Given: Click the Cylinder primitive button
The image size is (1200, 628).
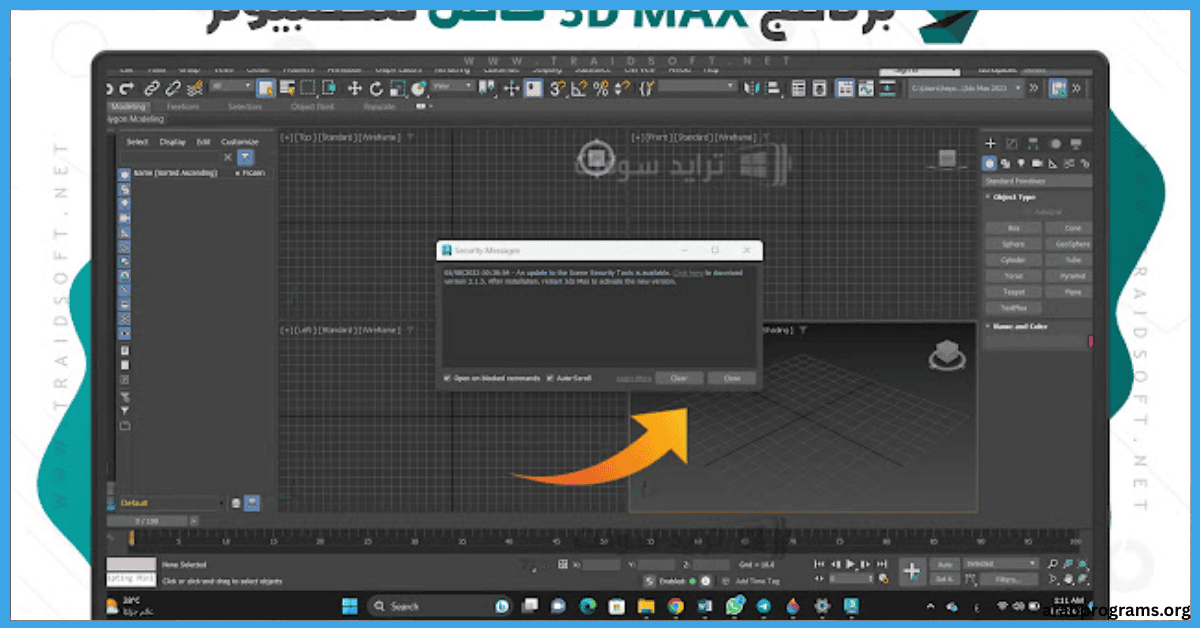Looking at the screenshot, I should tap(1014, 260).
